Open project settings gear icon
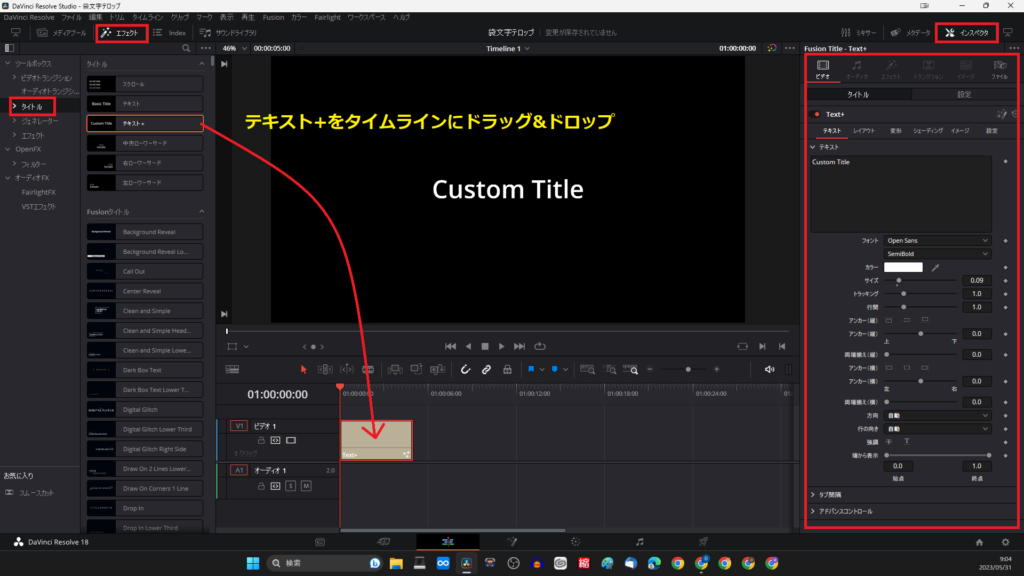 [x=1006, y=542]
